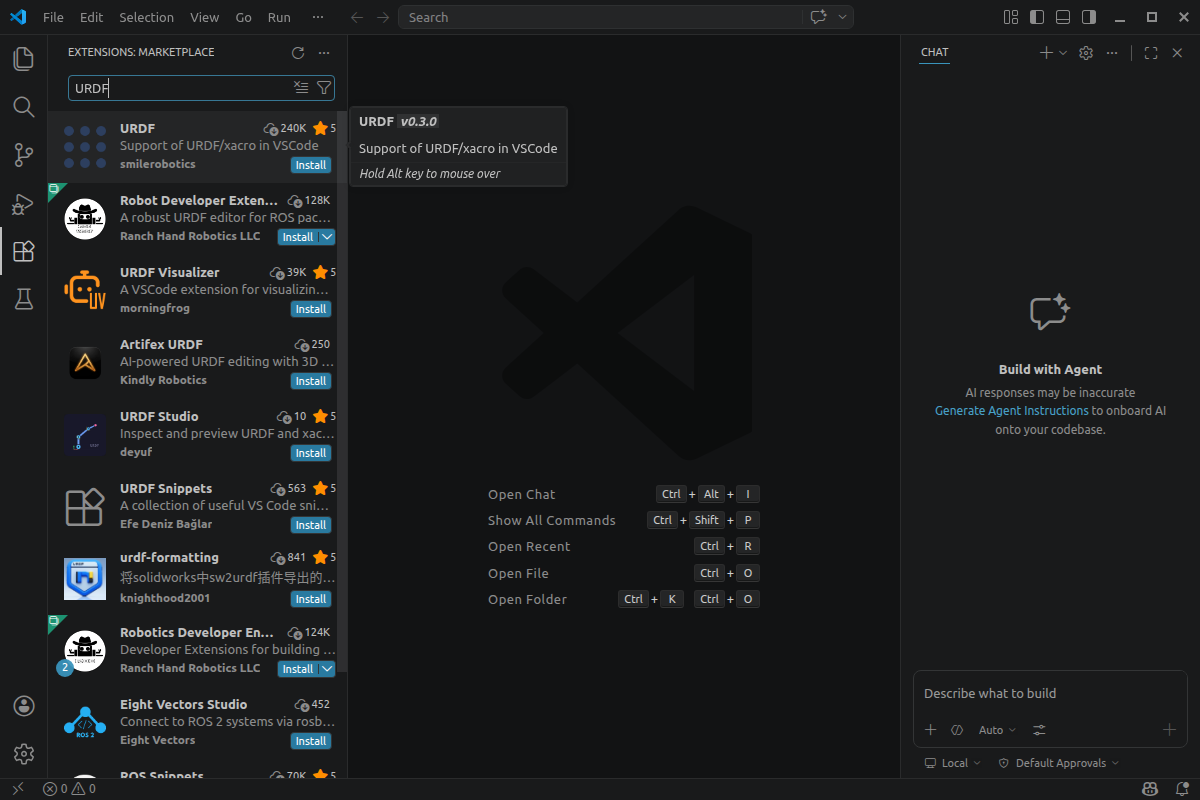Toggle the primary side bar
The width and height of the screenshot is (1200, 800).
1037,17
